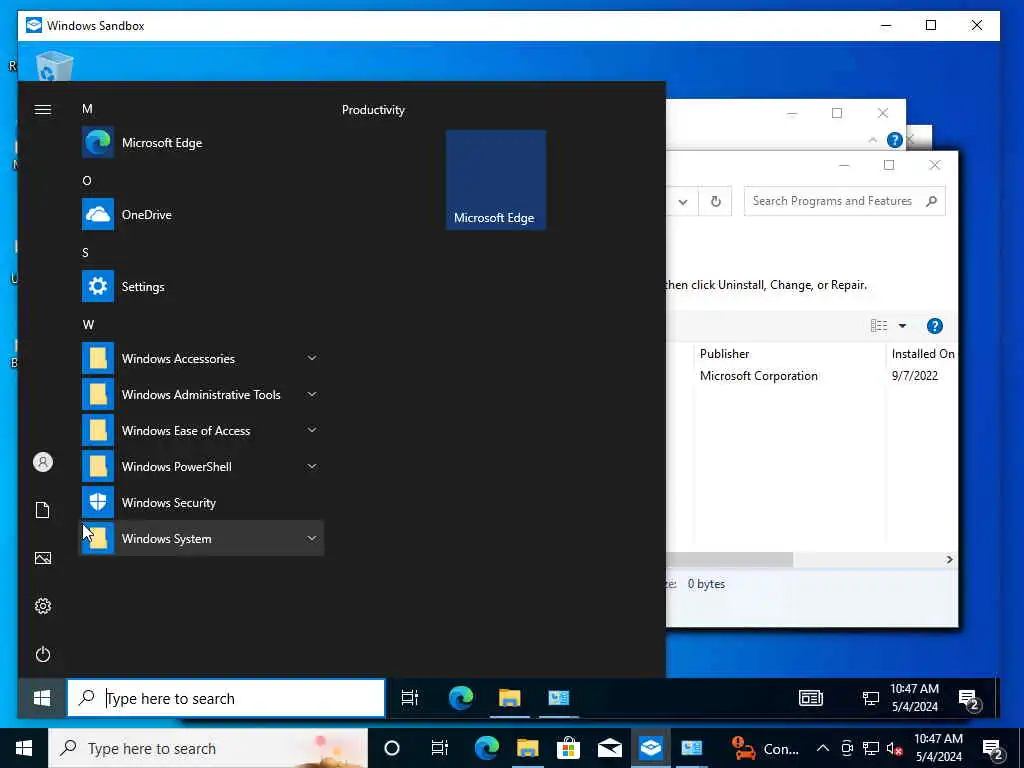The height and width of the screenshot is (768, 1024).
Task: Maximize the Windows Sandbox window
Action: pyautogui.click(x=931, y=25)
